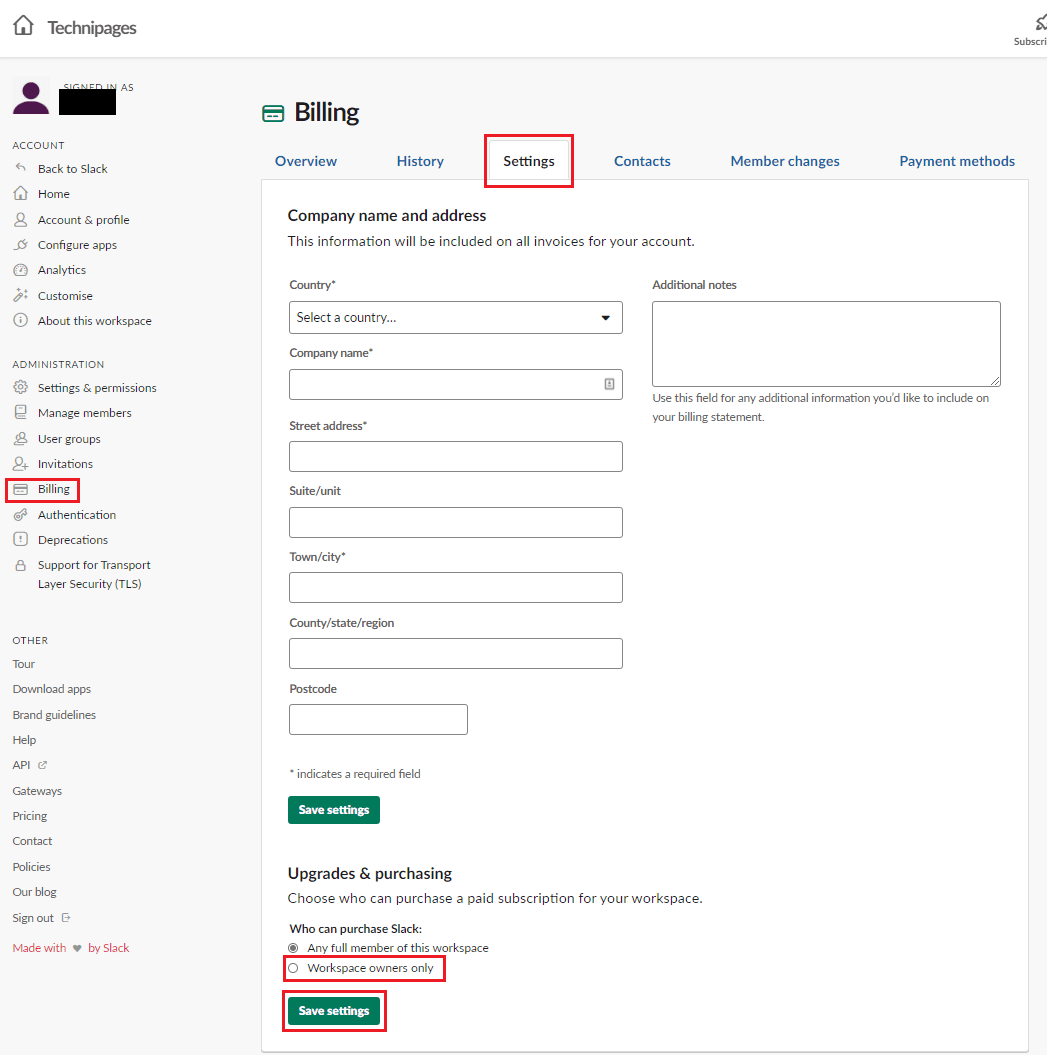
Task: Click the home icon beside Technipages
Action: tap(23, 26)
